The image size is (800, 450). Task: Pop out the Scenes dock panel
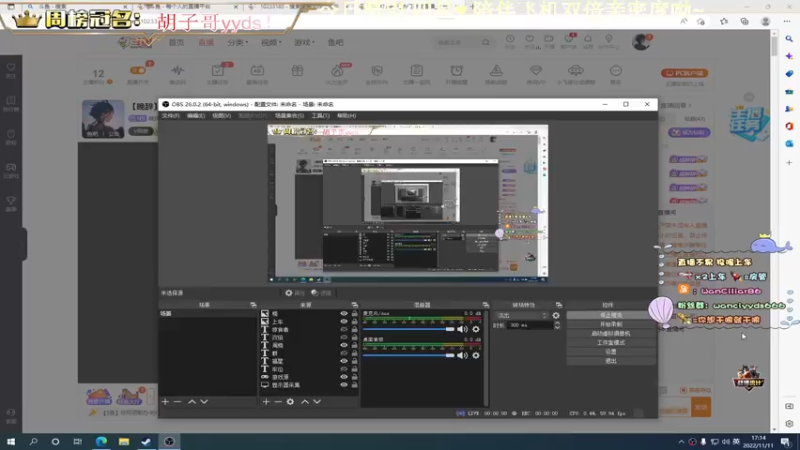(253, 305)
